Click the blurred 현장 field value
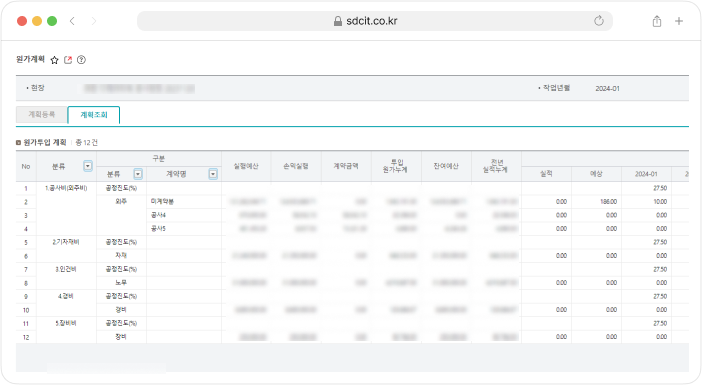This screenshot has height=385, width=702. 139,89
